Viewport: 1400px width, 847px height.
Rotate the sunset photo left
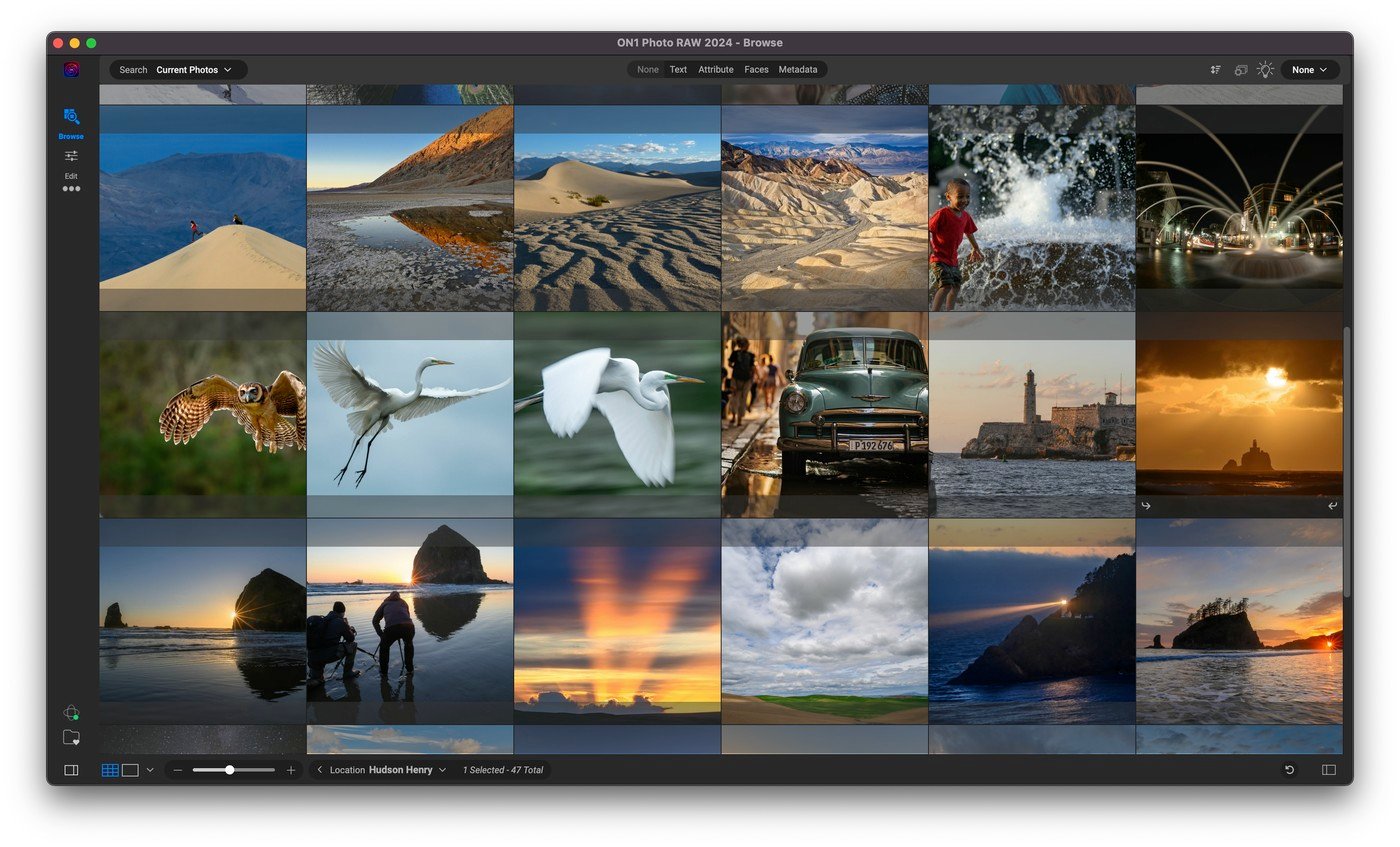[1146, 506]
